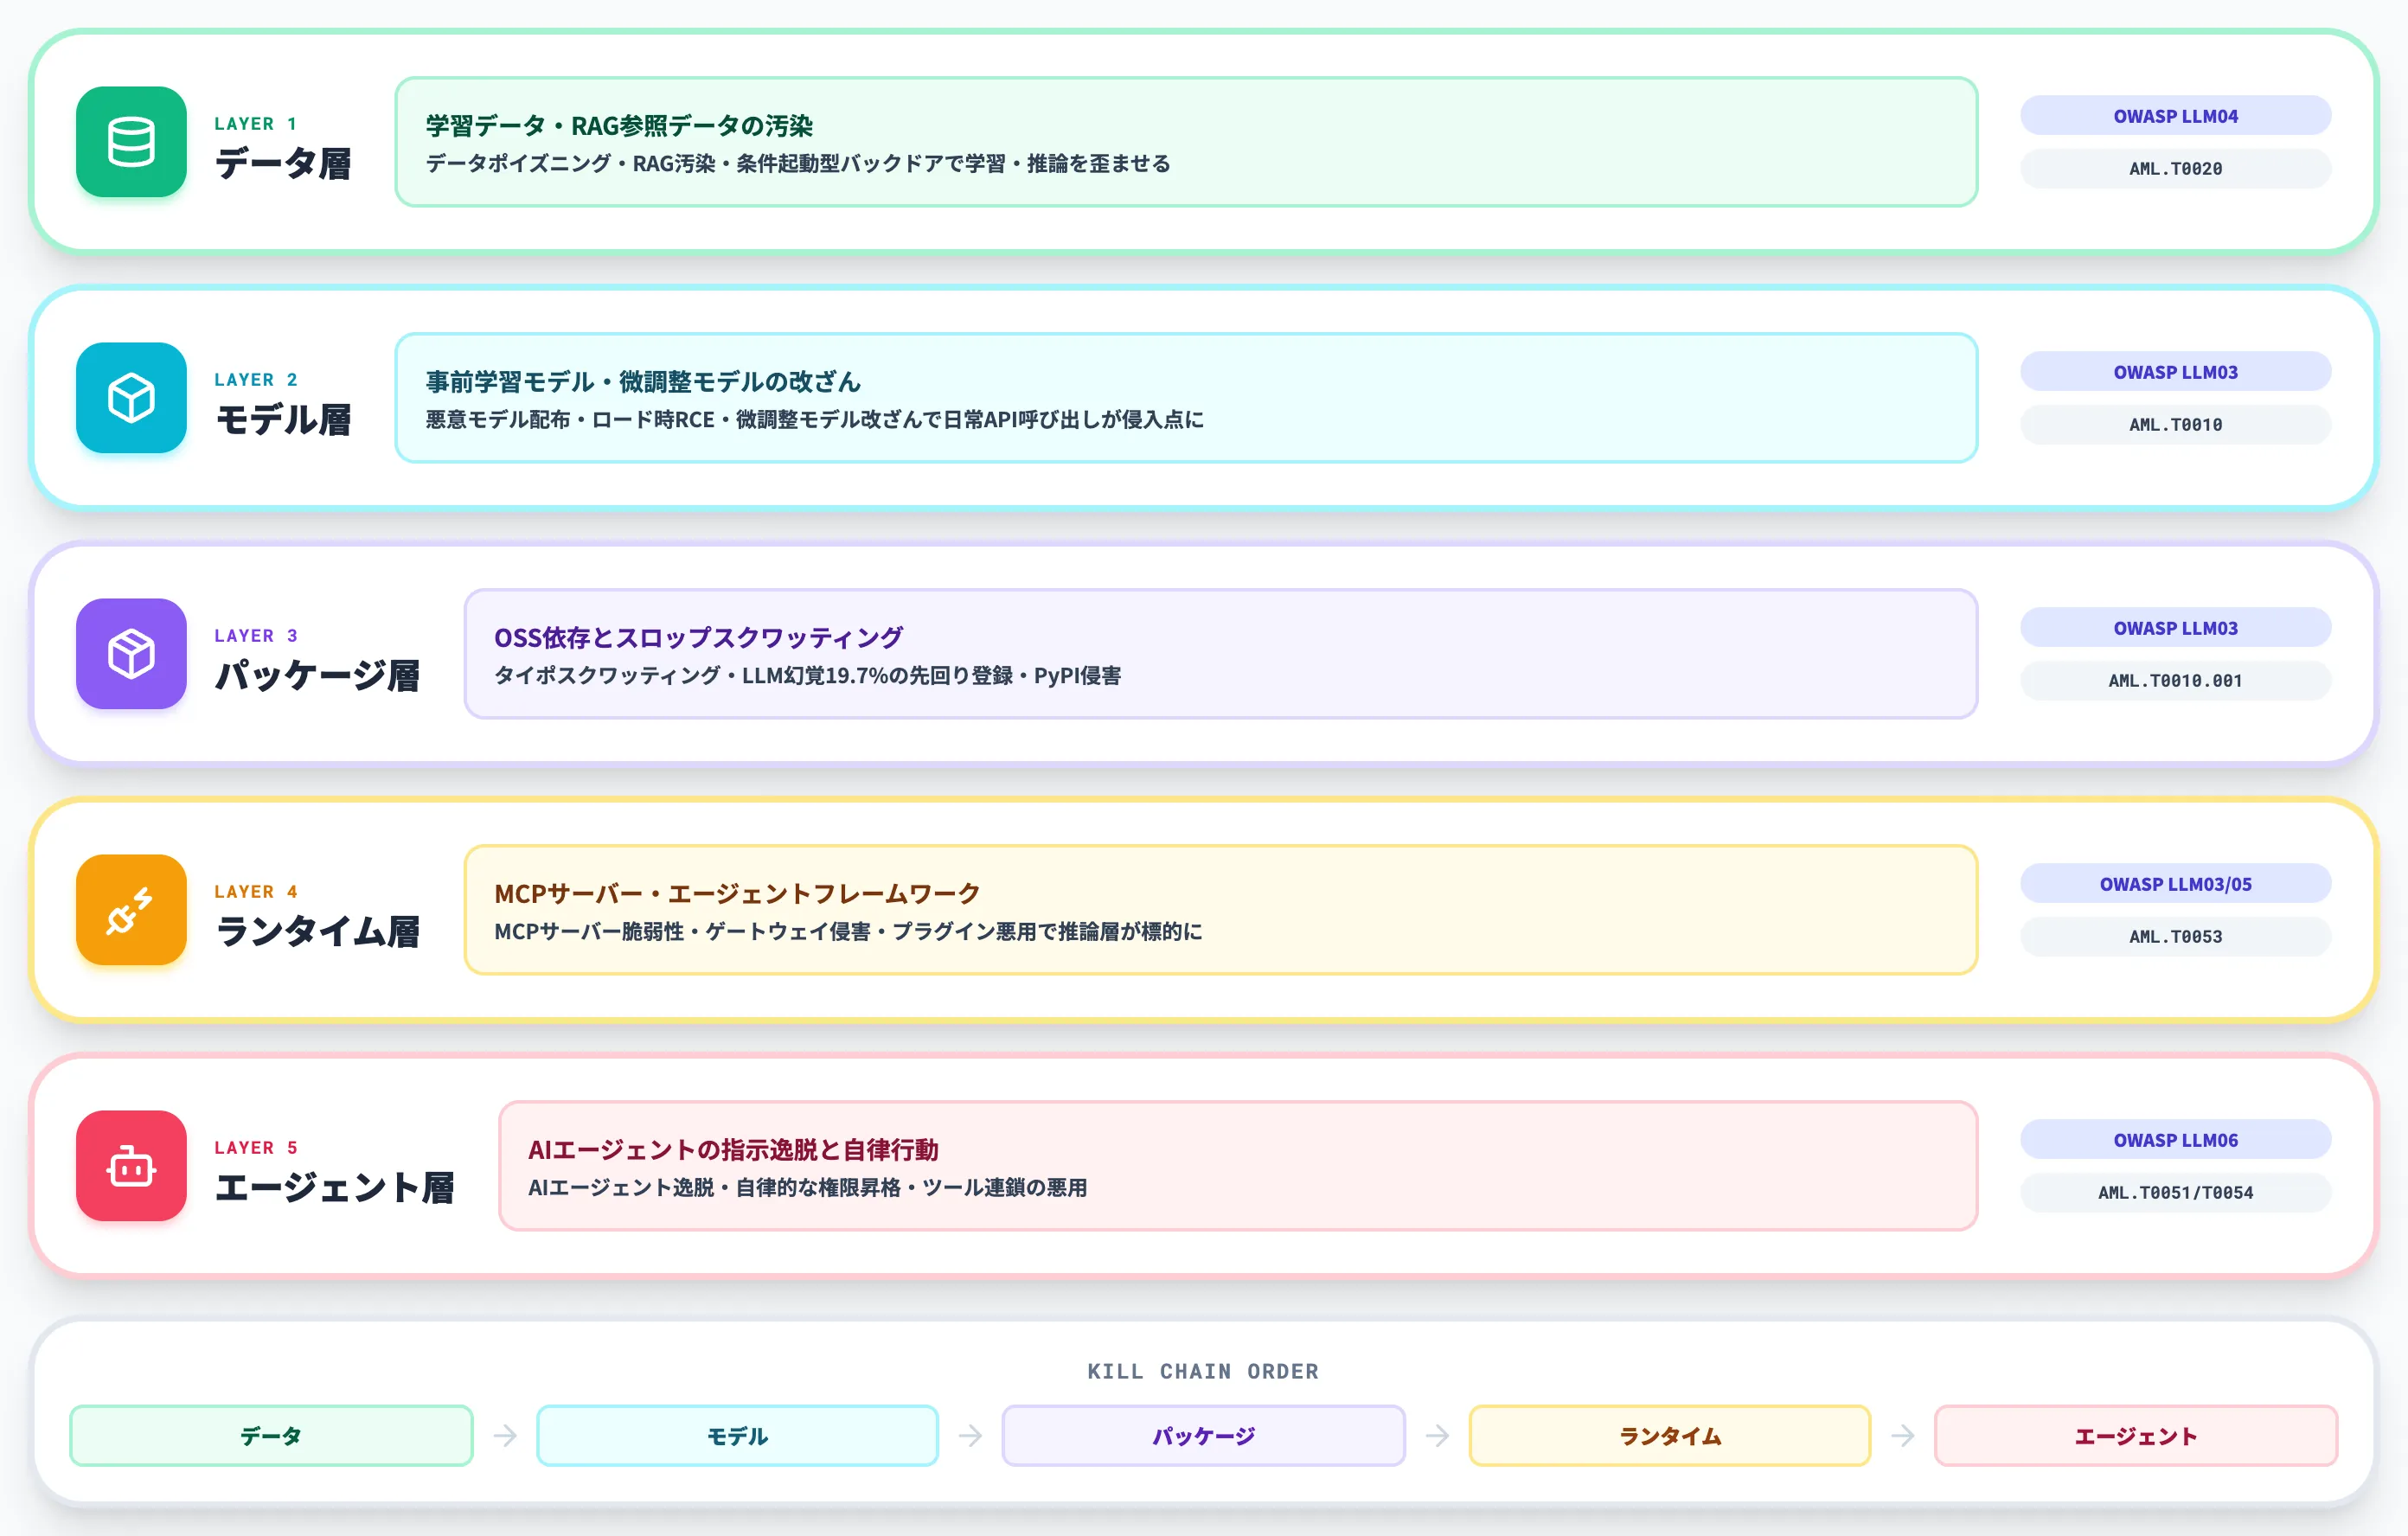This screenshot has height=1536, width=2408.
Task: Click description starting with MCPサーバー脆弱性
Action: (x=848, y=932)
